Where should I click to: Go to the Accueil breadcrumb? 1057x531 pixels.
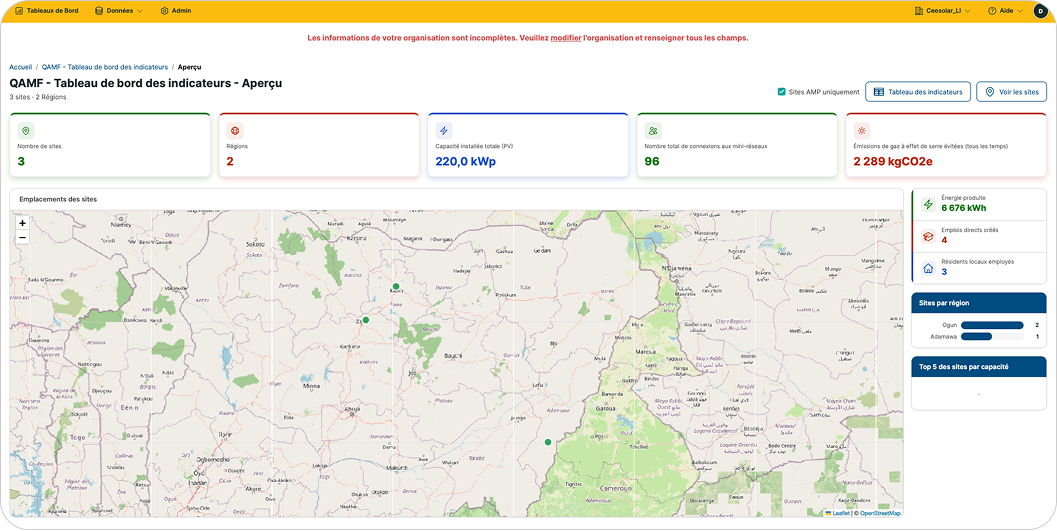point(21,67)
